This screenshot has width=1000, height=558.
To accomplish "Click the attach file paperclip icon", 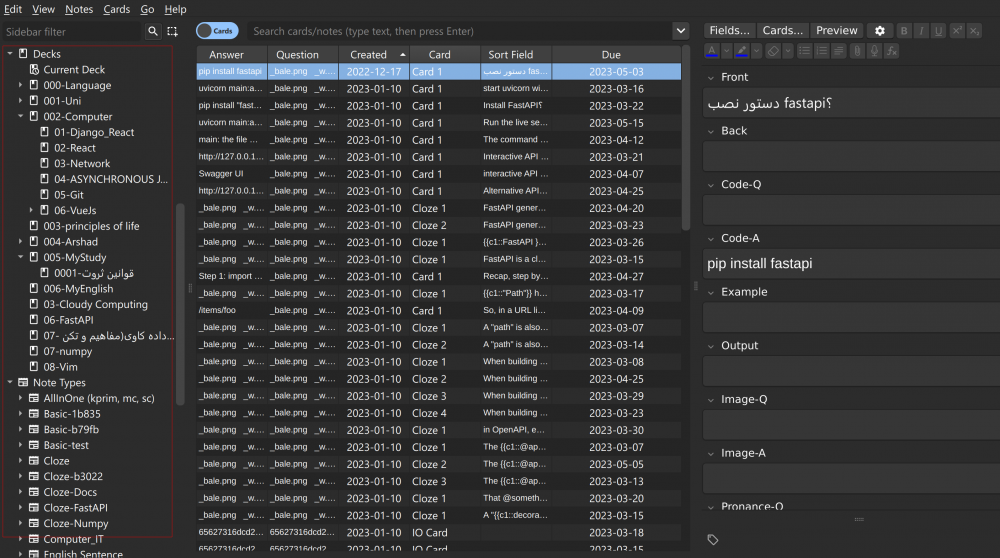I will (856, 50).
